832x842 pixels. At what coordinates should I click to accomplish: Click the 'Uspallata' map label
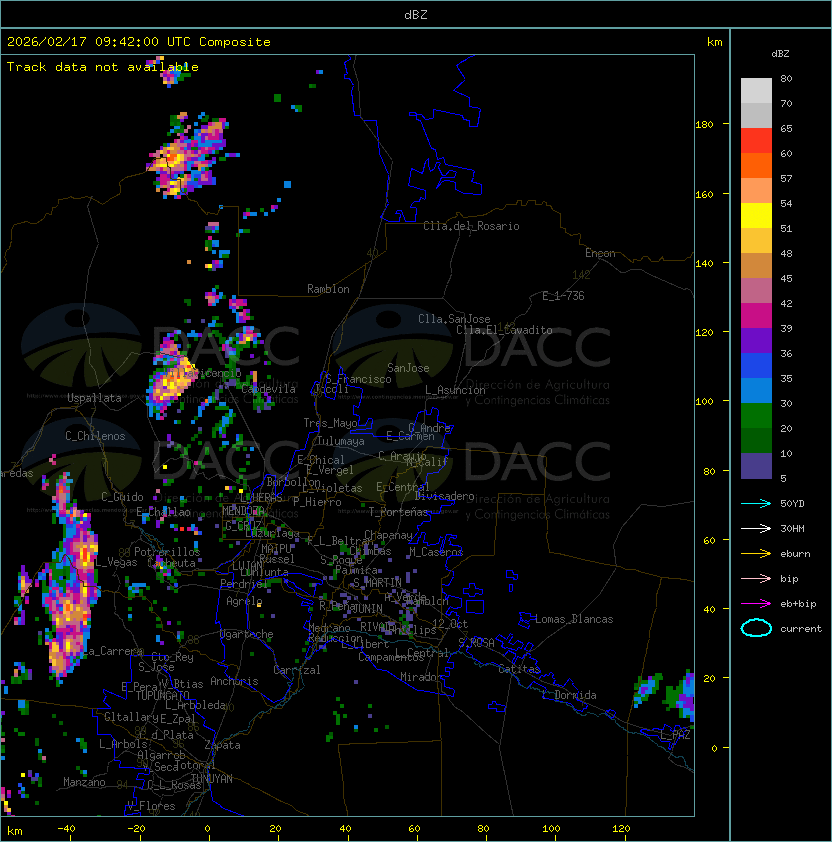point(94,398)
